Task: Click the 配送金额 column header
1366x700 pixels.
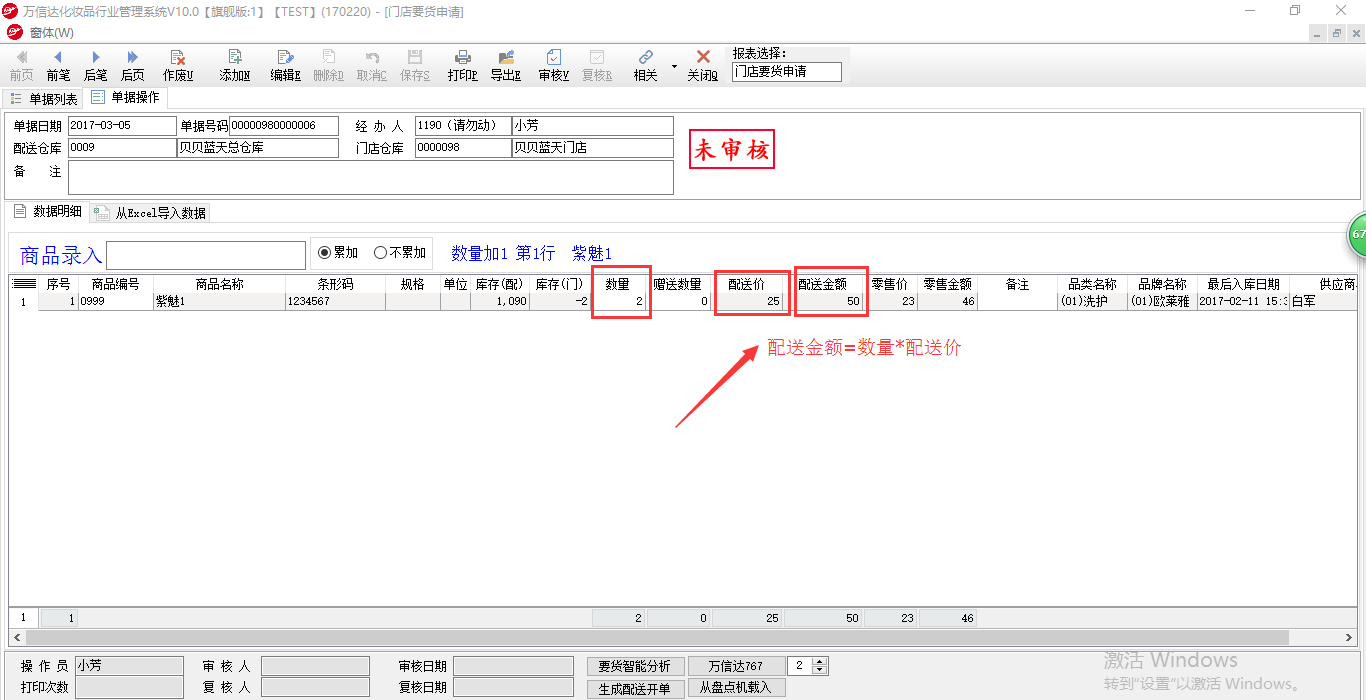Action: point(823,285)
